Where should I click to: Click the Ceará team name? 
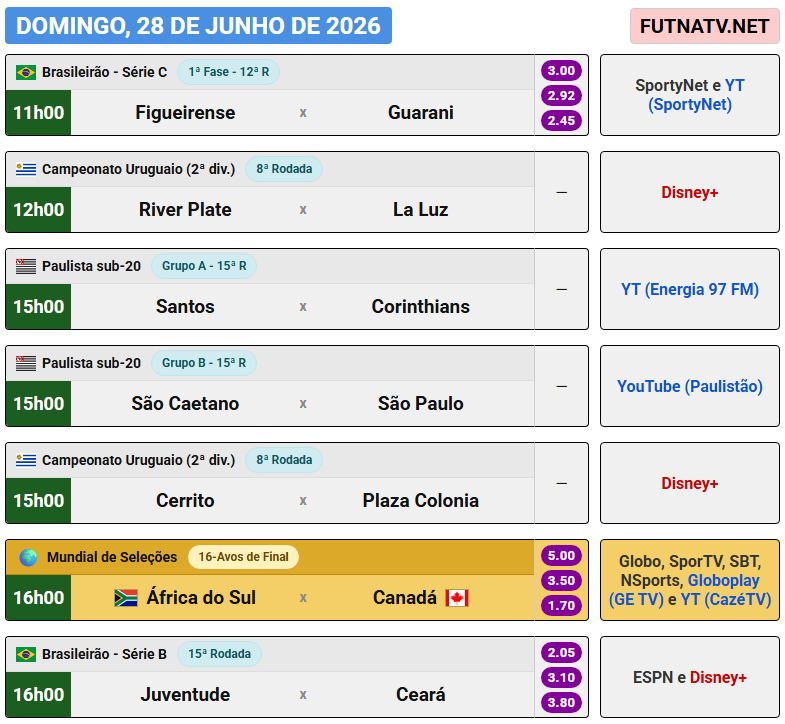click(x=421, y=695)
